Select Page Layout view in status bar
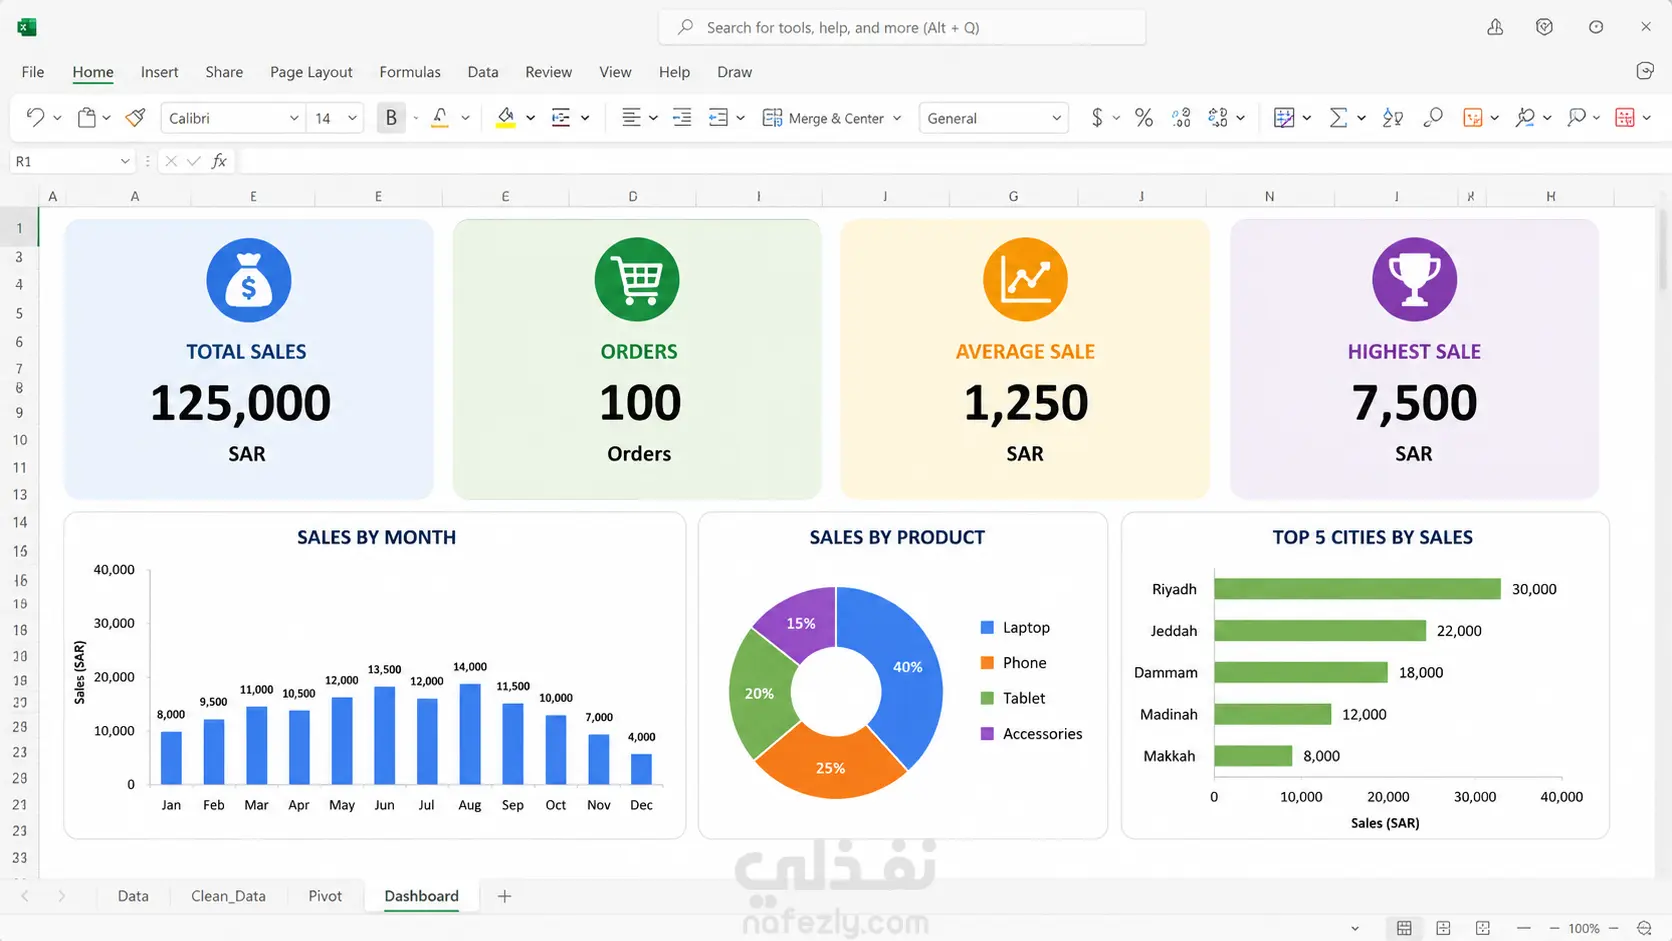The image size is (1672, 941). tap(1443, 928)
